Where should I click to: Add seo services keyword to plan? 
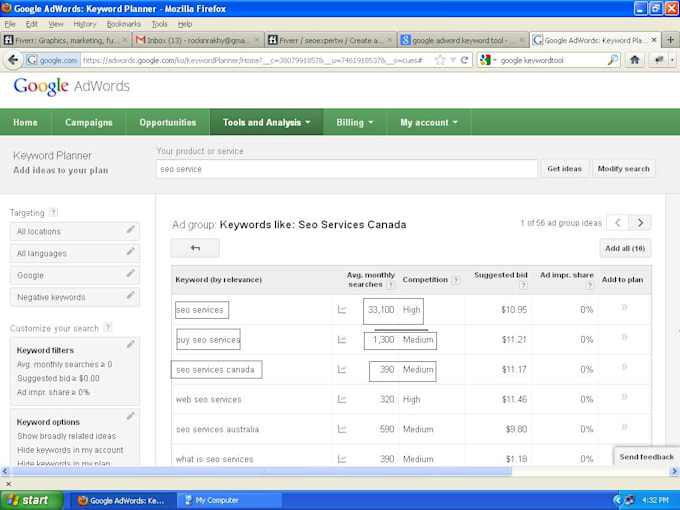(624, 307)
